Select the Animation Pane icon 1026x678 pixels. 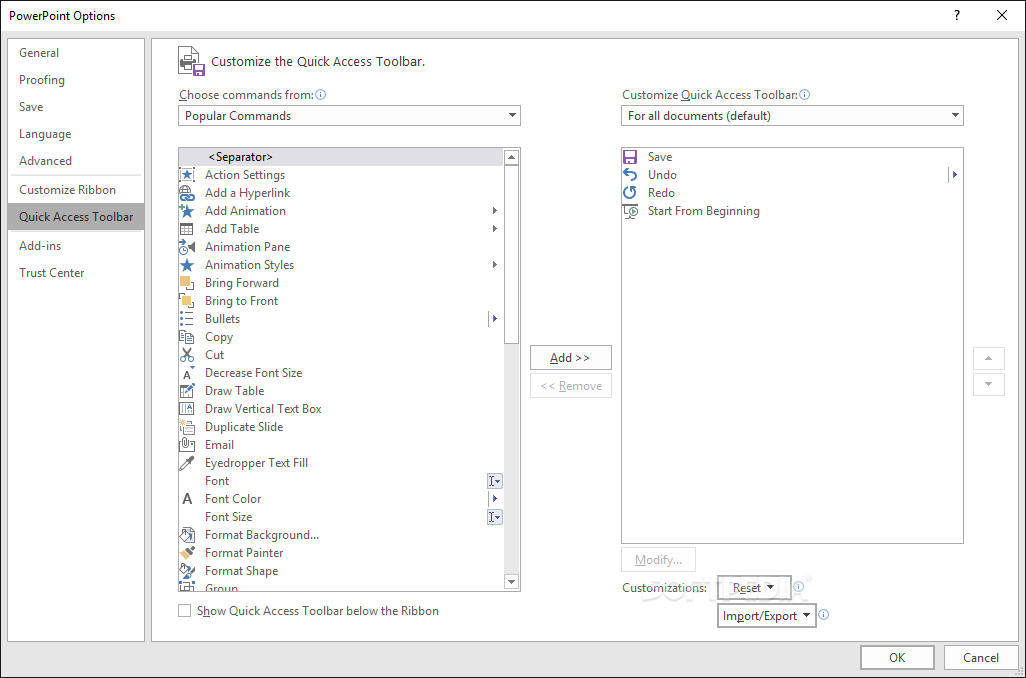187,247
